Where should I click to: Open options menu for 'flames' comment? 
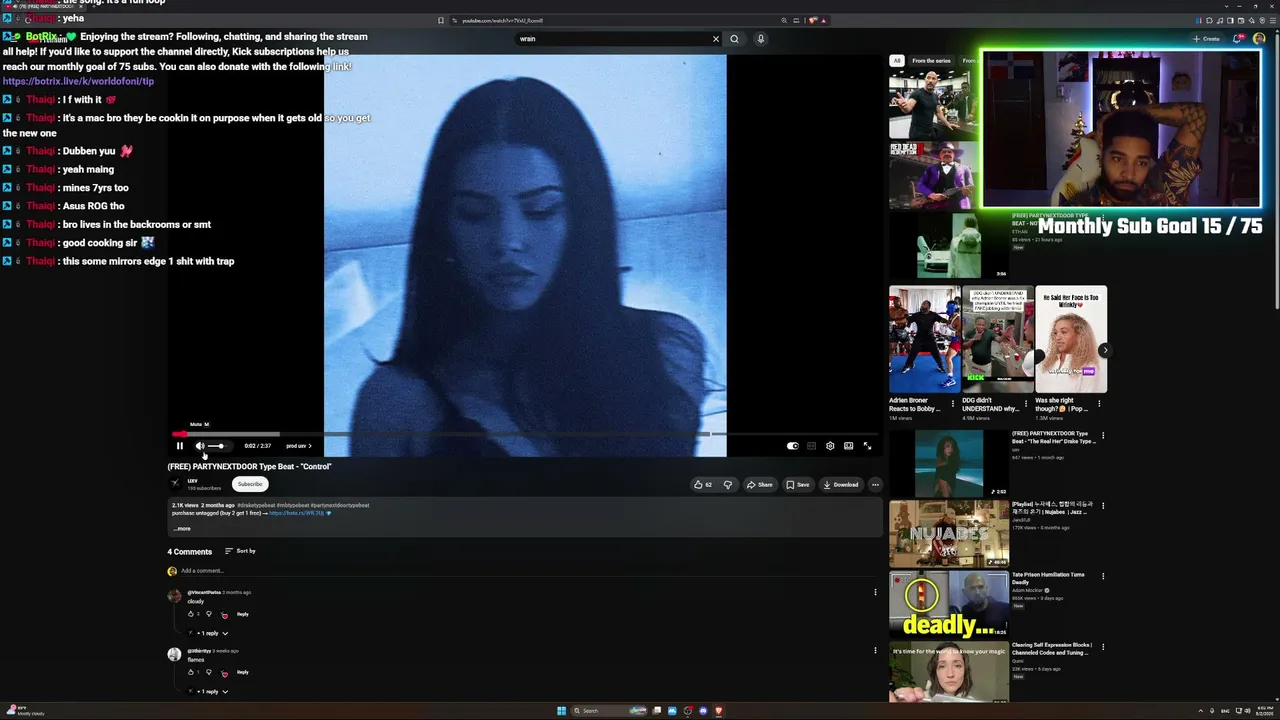click(875, 650)
